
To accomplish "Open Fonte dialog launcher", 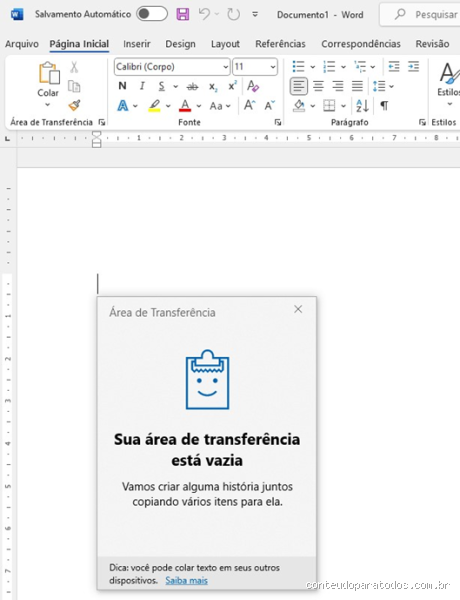I will pyautogui.click(x=278, y=122).
